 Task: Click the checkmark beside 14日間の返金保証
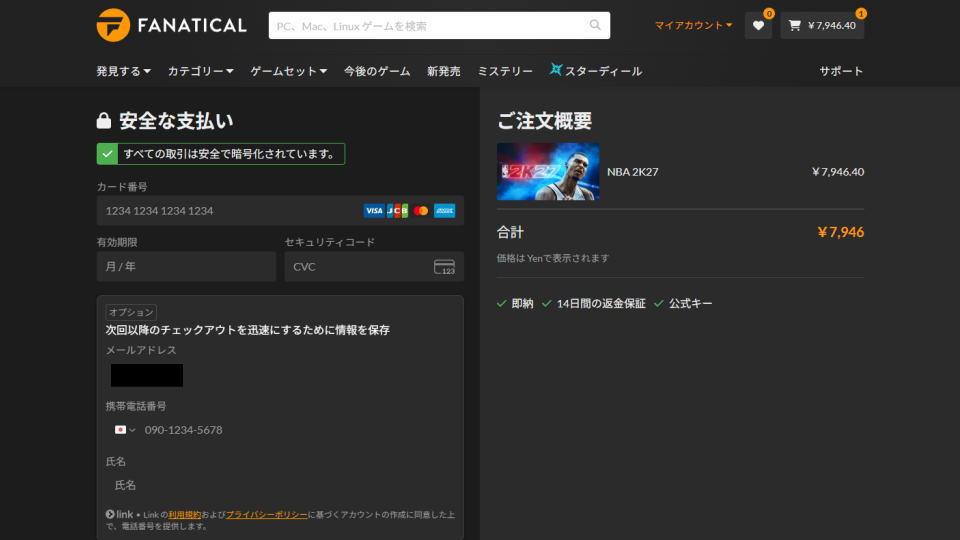547,303
